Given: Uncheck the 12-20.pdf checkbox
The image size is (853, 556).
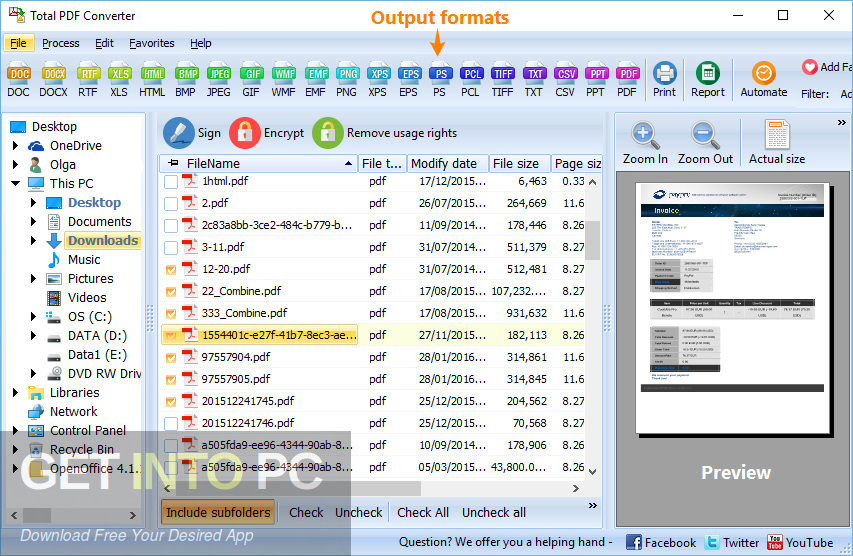Looking at the screenshot, I should tap(171, 269).
